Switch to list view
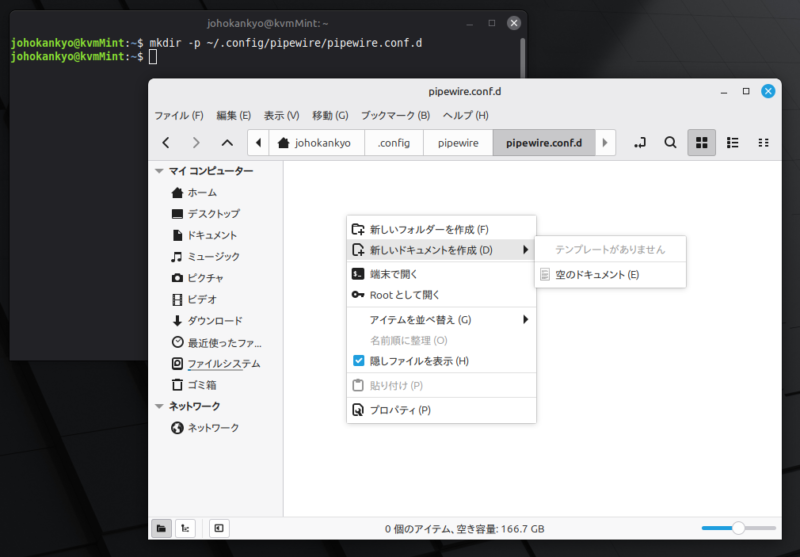The width and height of the screenshot is (800, 557). [x=732, y=143]
